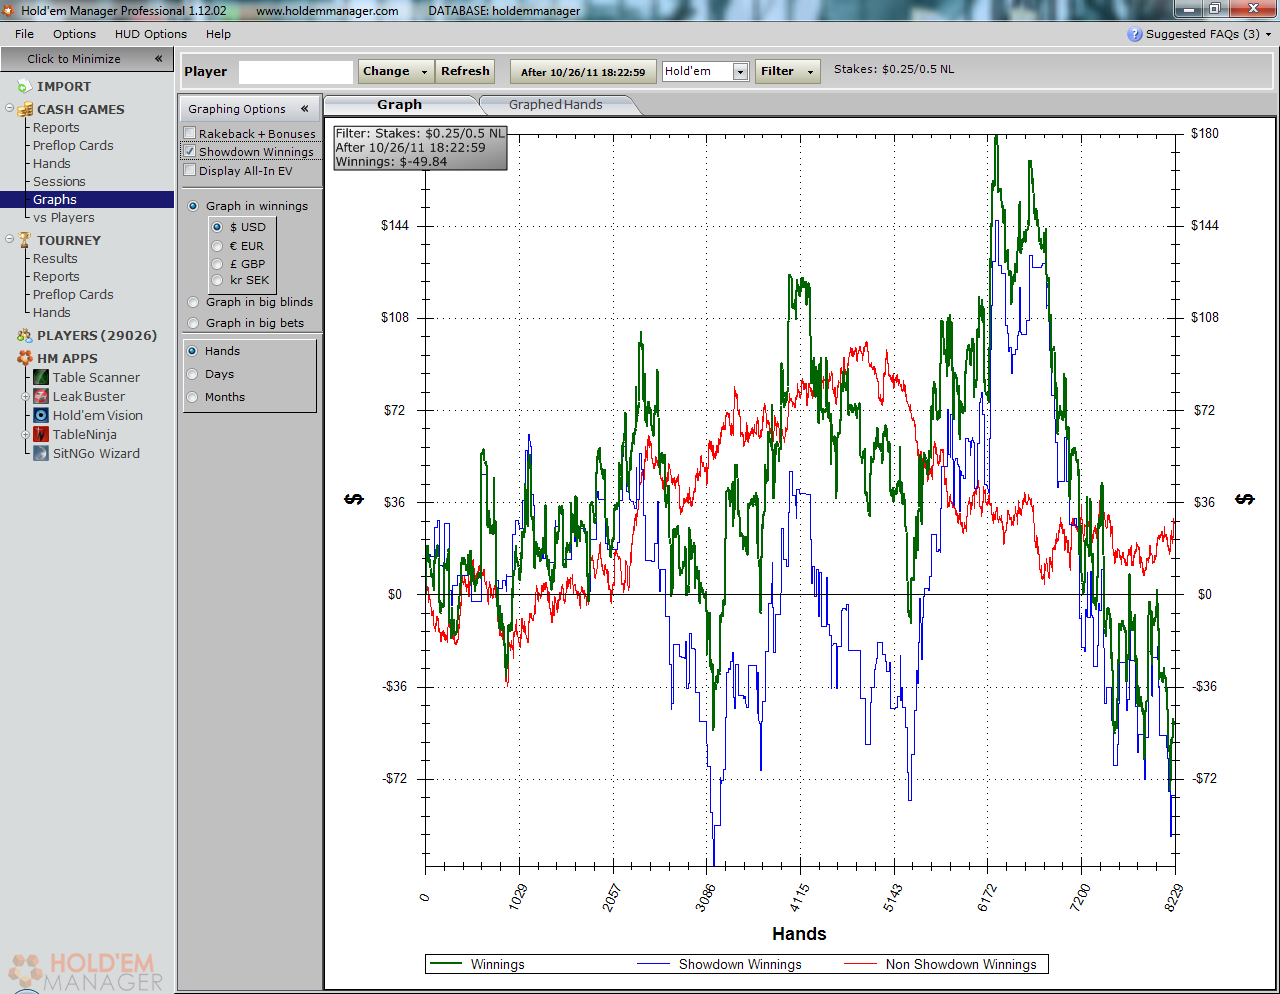Screen dimensions: 1280x994
Task: Open cash games Sessions
Action: tap(59, 182)
